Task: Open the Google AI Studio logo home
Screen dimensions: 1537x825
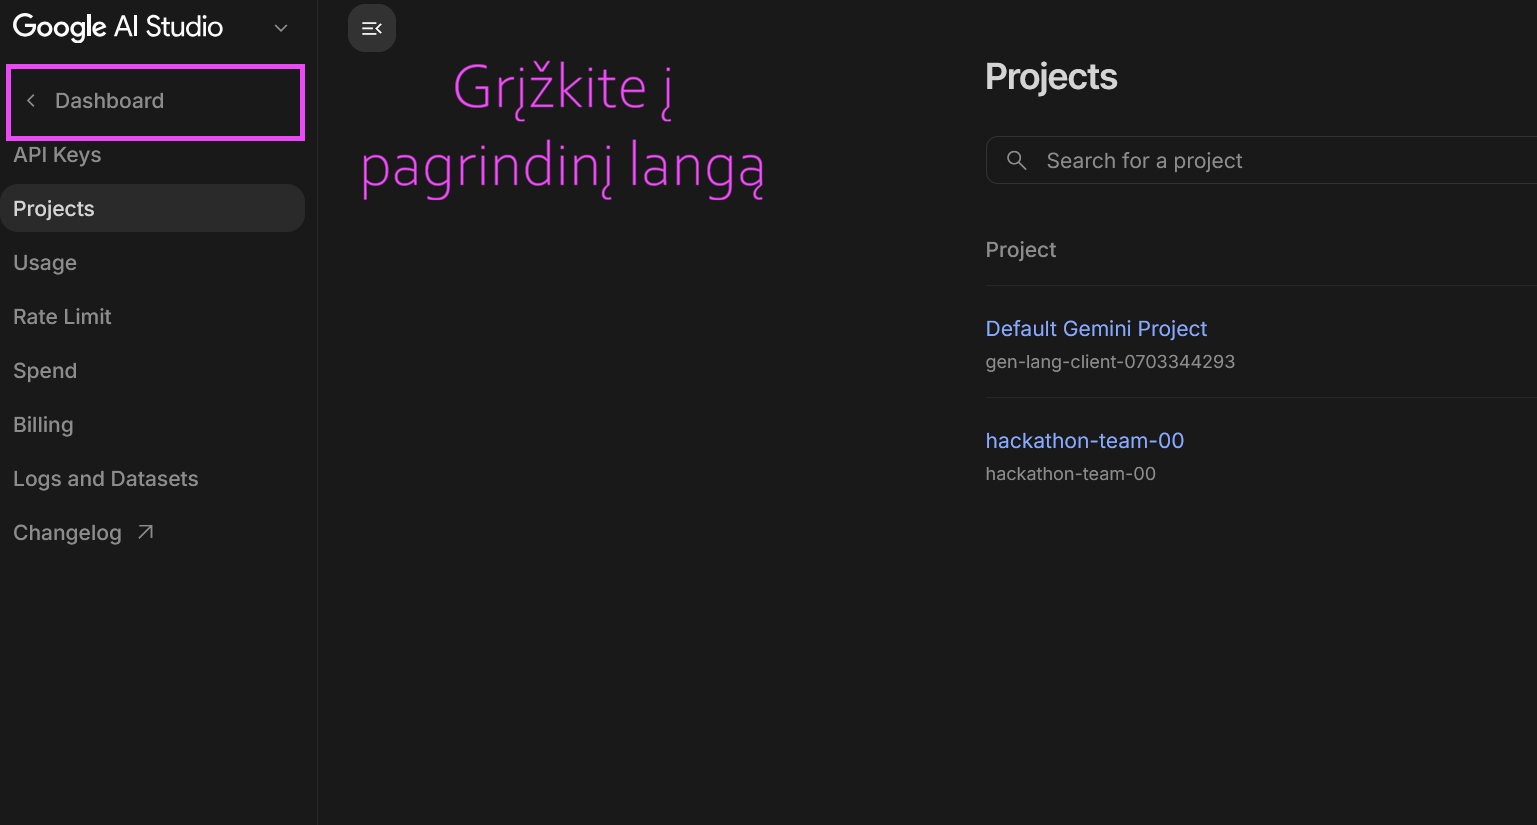Action: click(118, 27)
